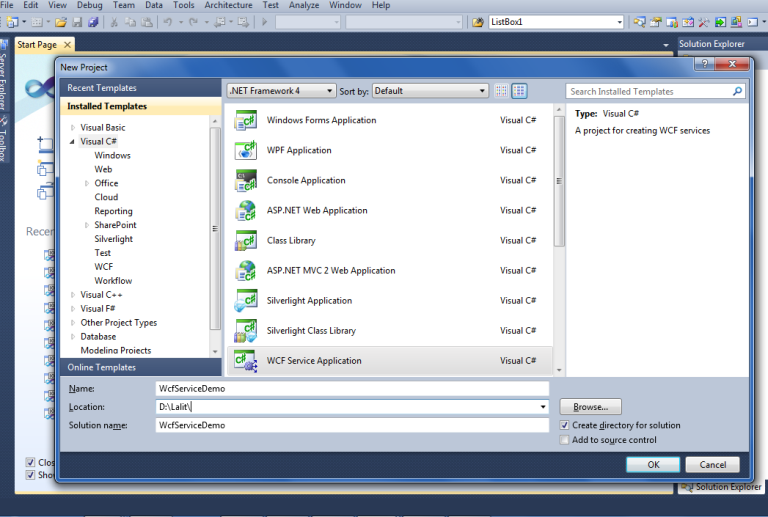Image resolution: width=768 pixels, height=517 pixels.
Task: Select the Console Application template icon
Action: pos(245,180)
